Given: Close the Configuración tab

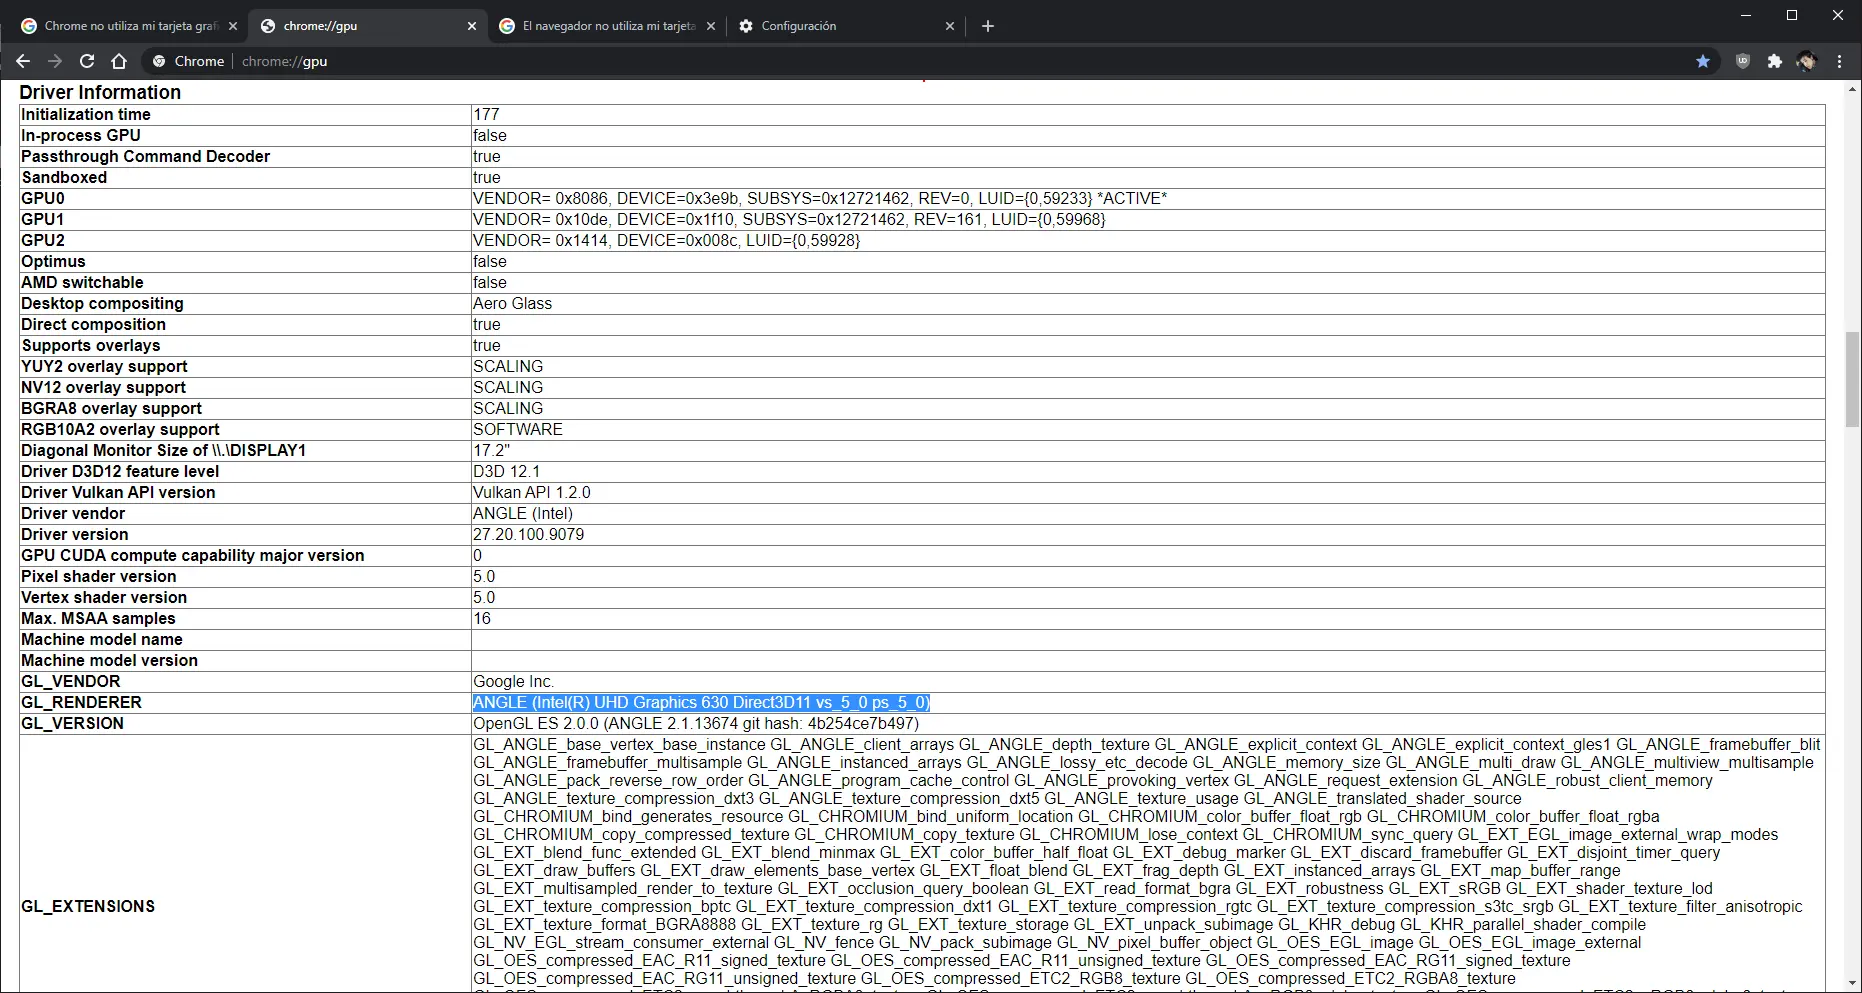Looking at the screenshot, I should pos(950,26).
